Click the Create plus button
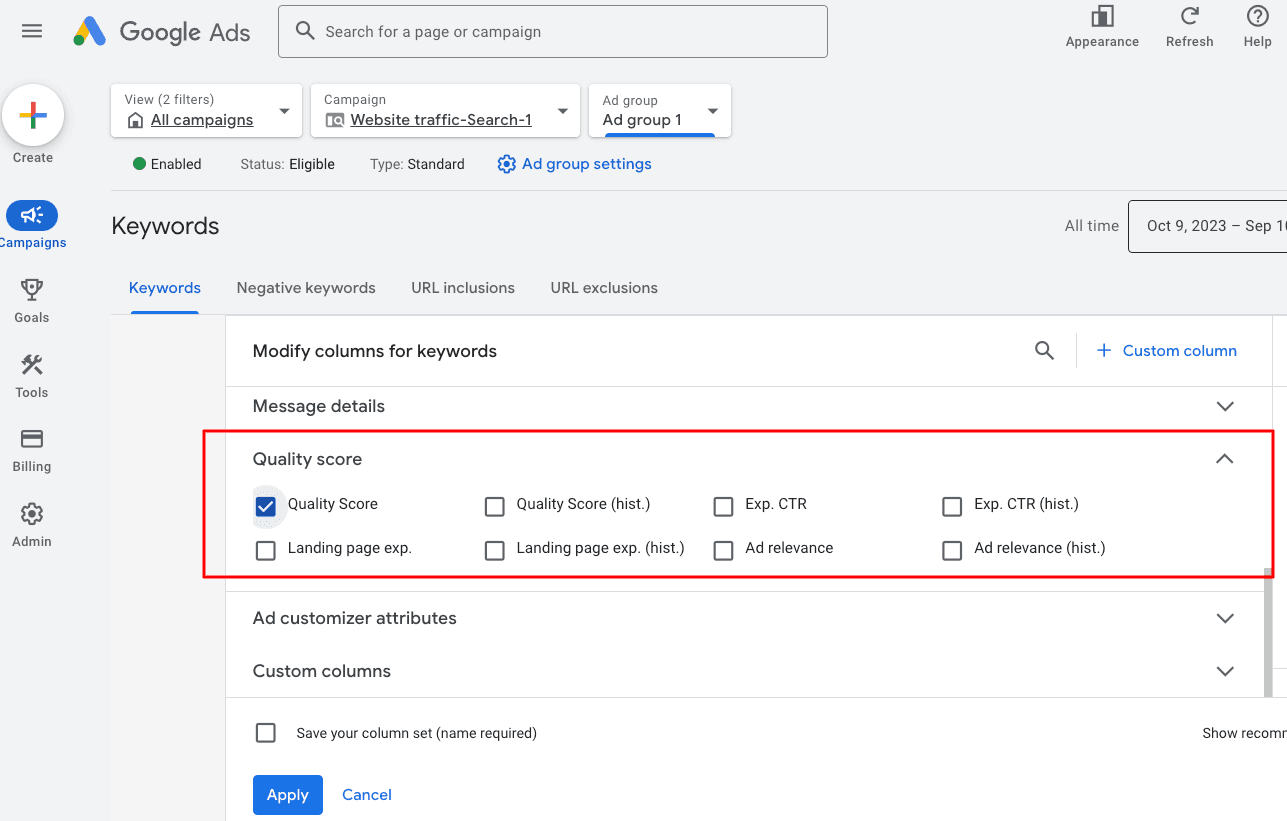 (x=33, y=116)
